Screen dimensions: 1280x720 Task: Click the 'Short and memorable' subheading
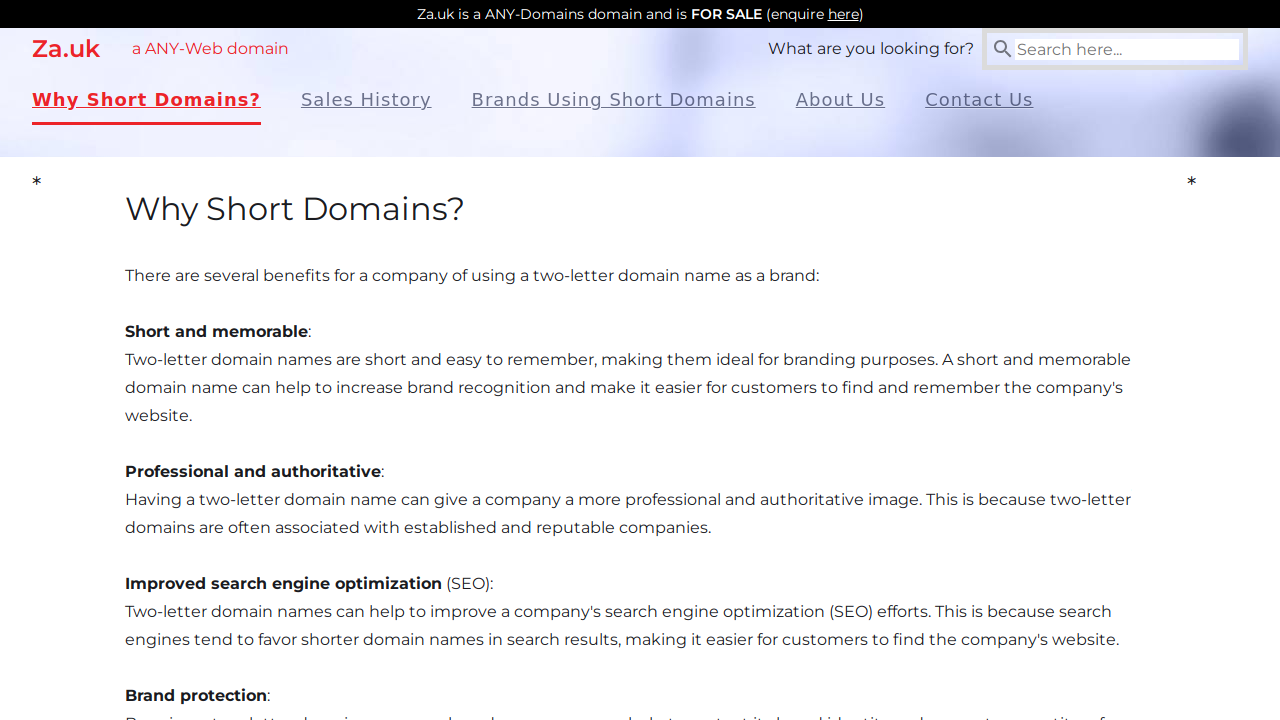point(216,332)
